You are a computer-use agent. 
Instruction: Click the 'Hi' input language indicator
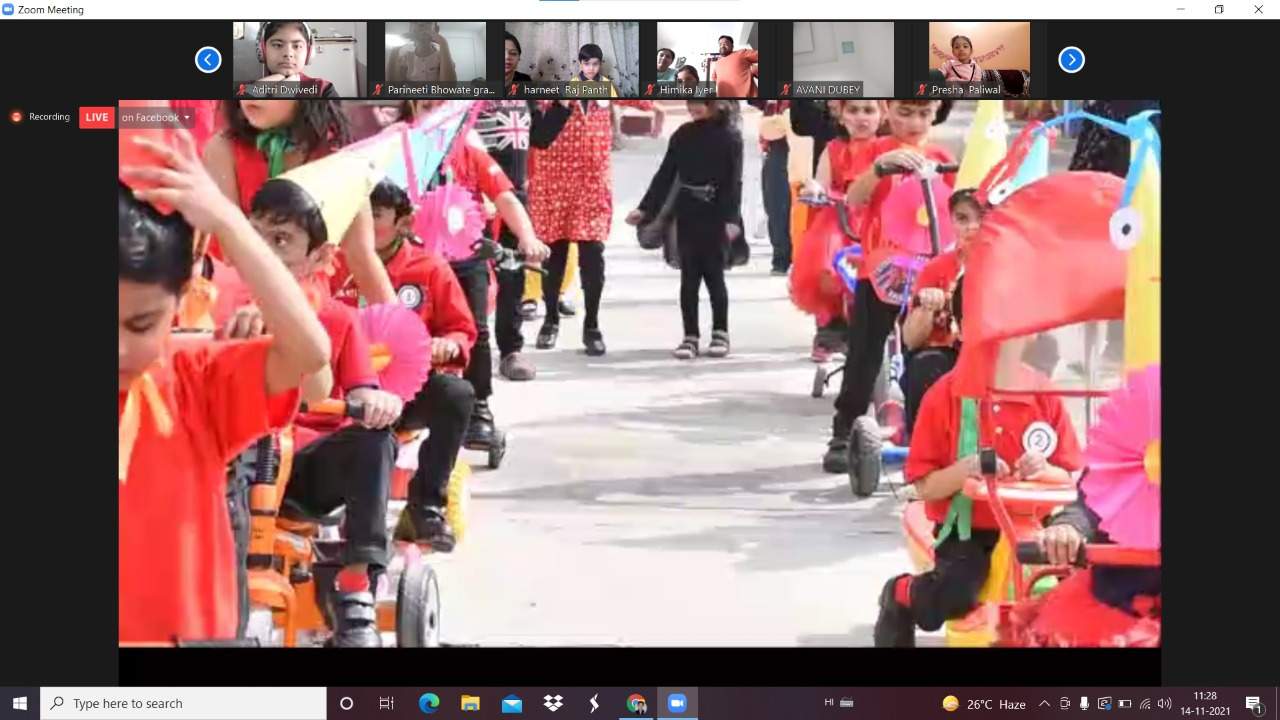click(829, 703)
